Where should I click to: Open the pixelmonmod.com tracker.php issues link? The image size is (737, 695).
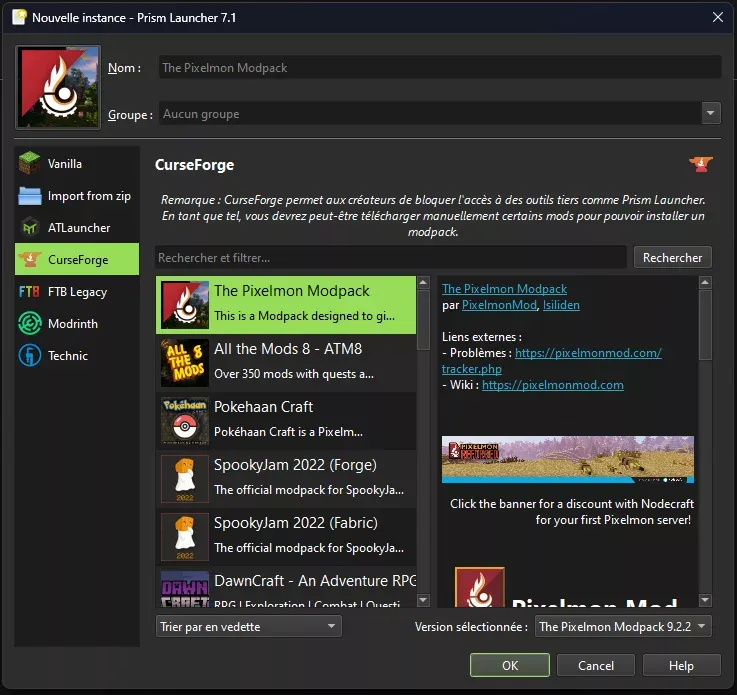point(588,353)
